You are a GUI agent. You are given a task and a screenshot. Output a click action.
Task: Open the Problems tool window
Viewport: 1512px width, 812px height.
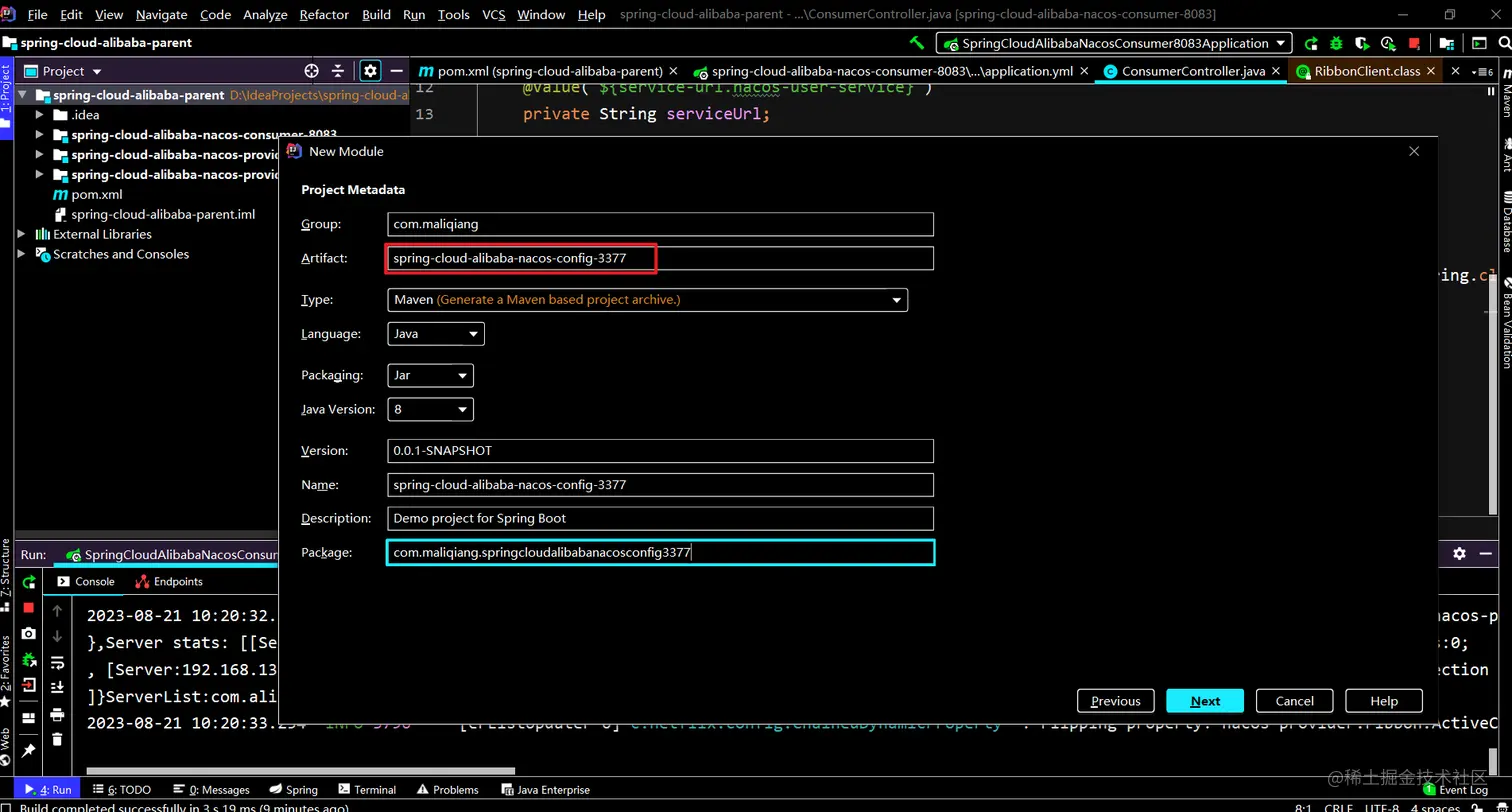[447, 790]
